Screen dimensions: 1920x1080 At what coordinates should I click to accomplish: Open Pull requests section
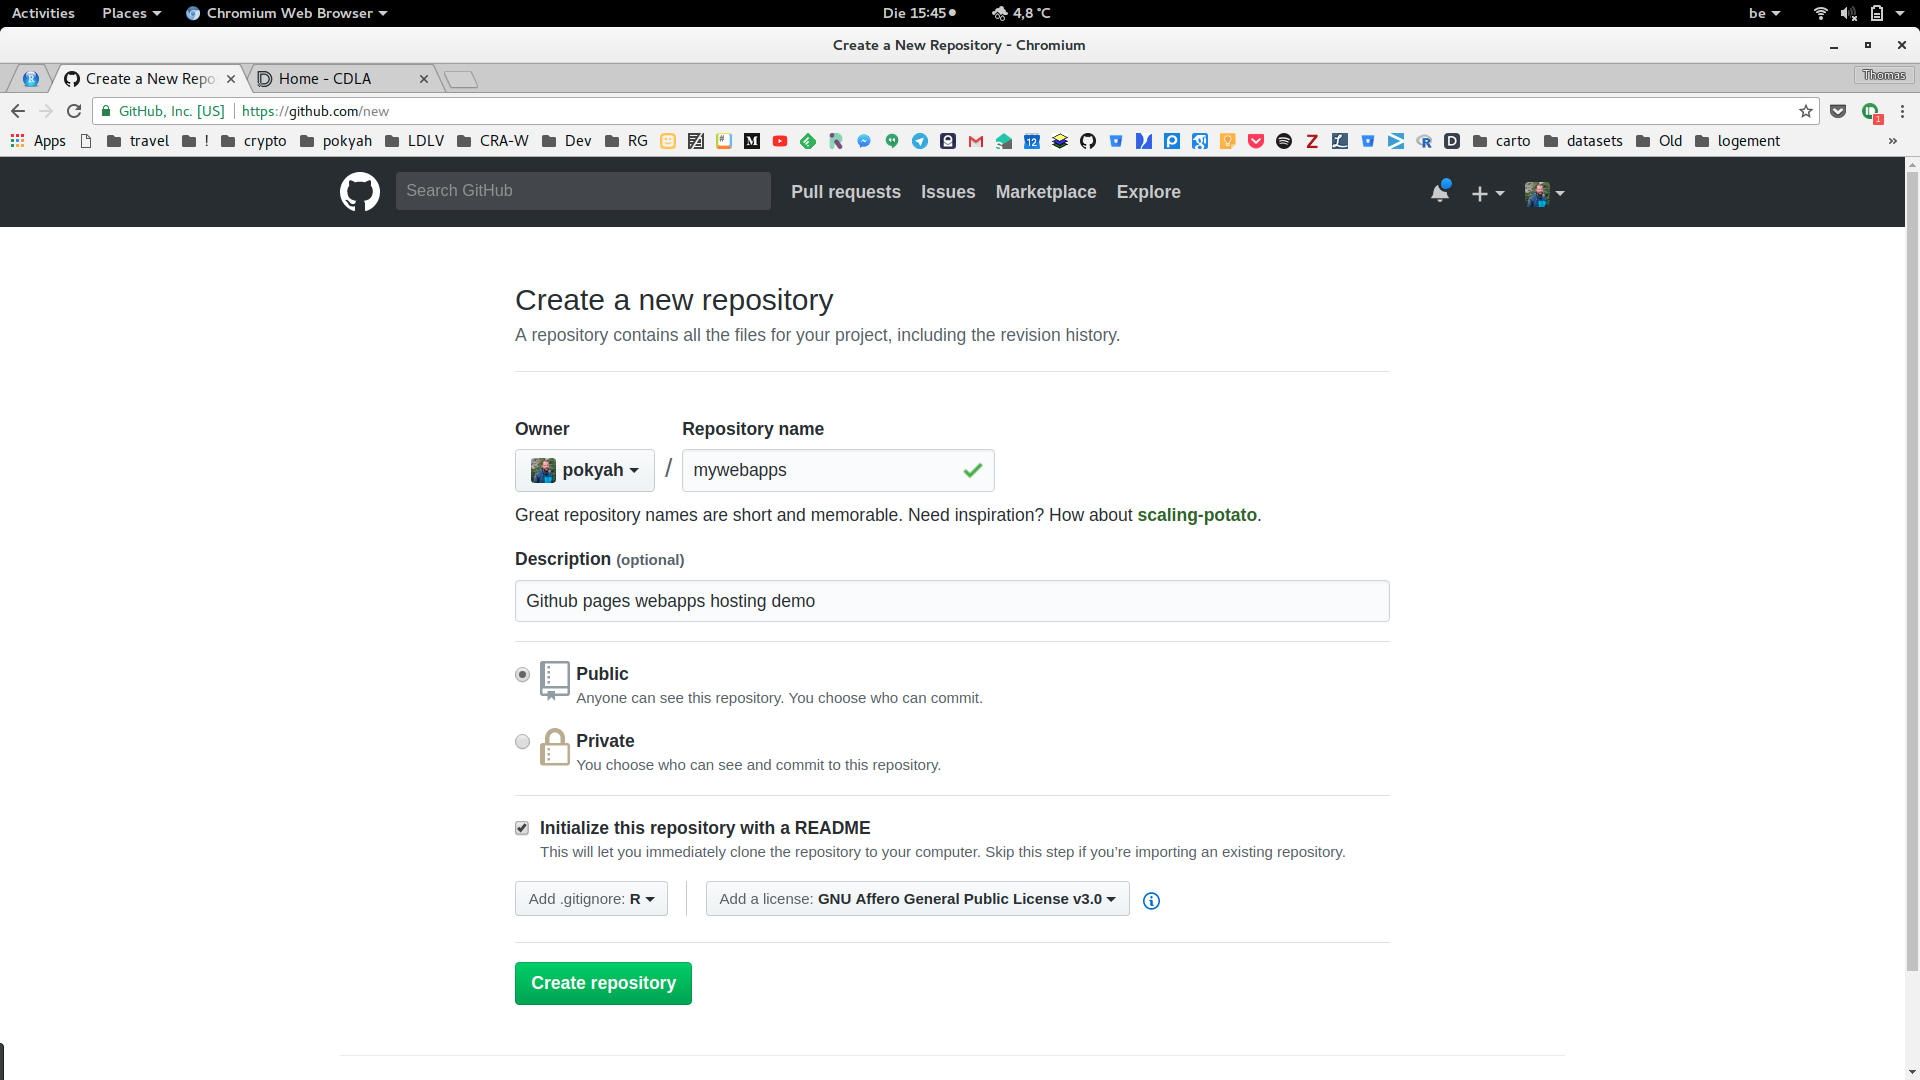(x=845, y=191)
